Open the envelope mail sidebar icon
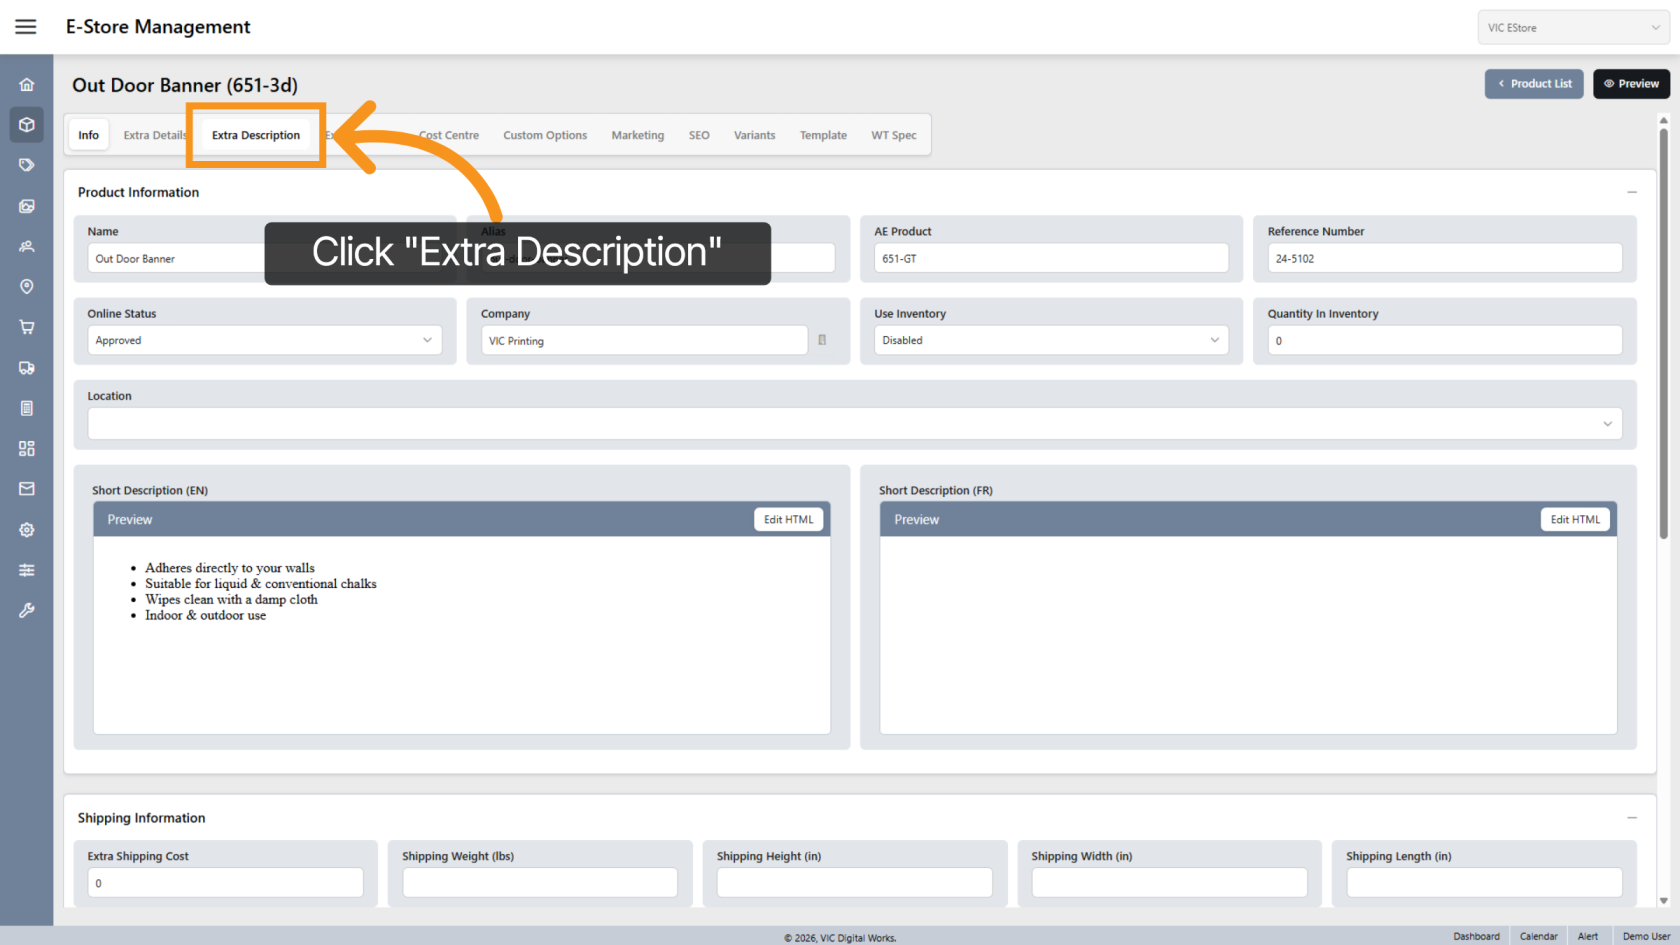This screenshot has width=1680, height=945. (27, 489)
